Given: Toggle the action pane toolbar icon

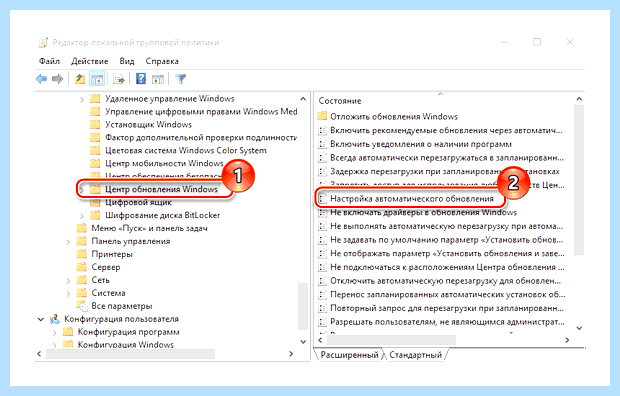Looking at the screenshot, I should [158, 79].
